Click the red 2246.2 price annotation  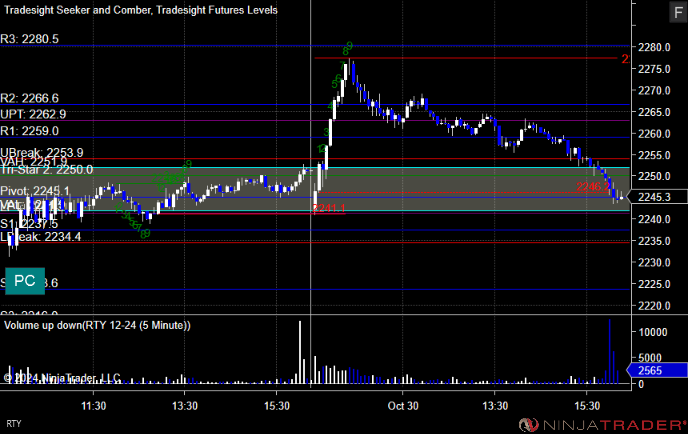pos(593,187)
